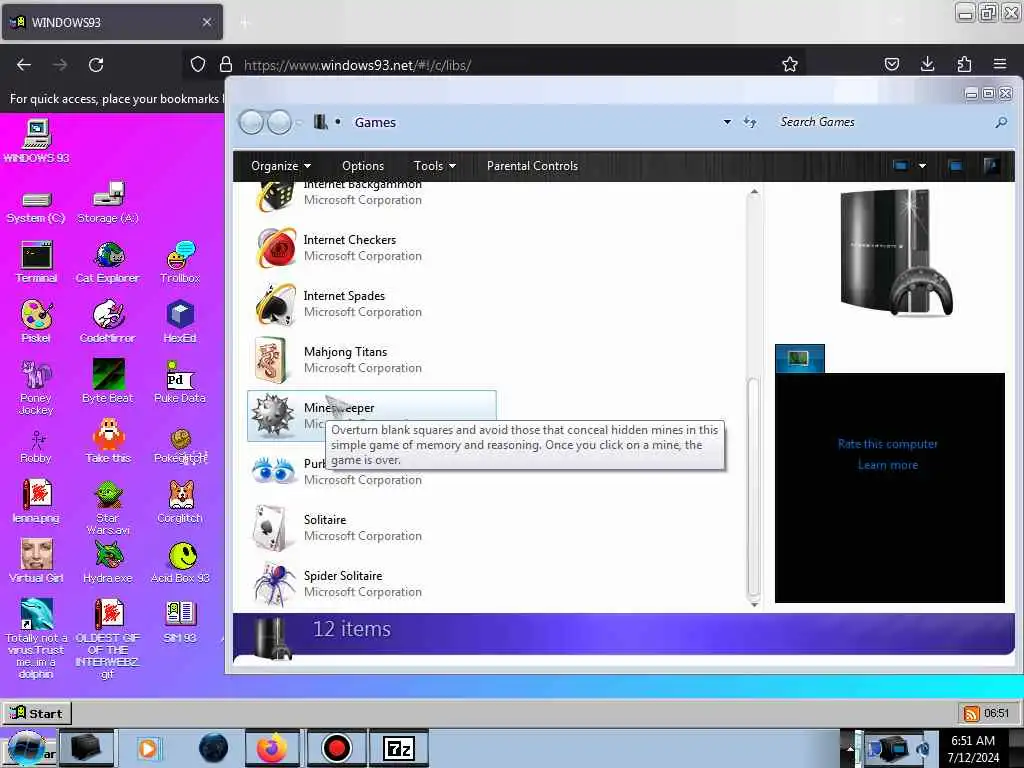Open recent pages dropdown beside nav buttons
The width and height of the screenshot is (1024, 768).
[x=299, y=122]
